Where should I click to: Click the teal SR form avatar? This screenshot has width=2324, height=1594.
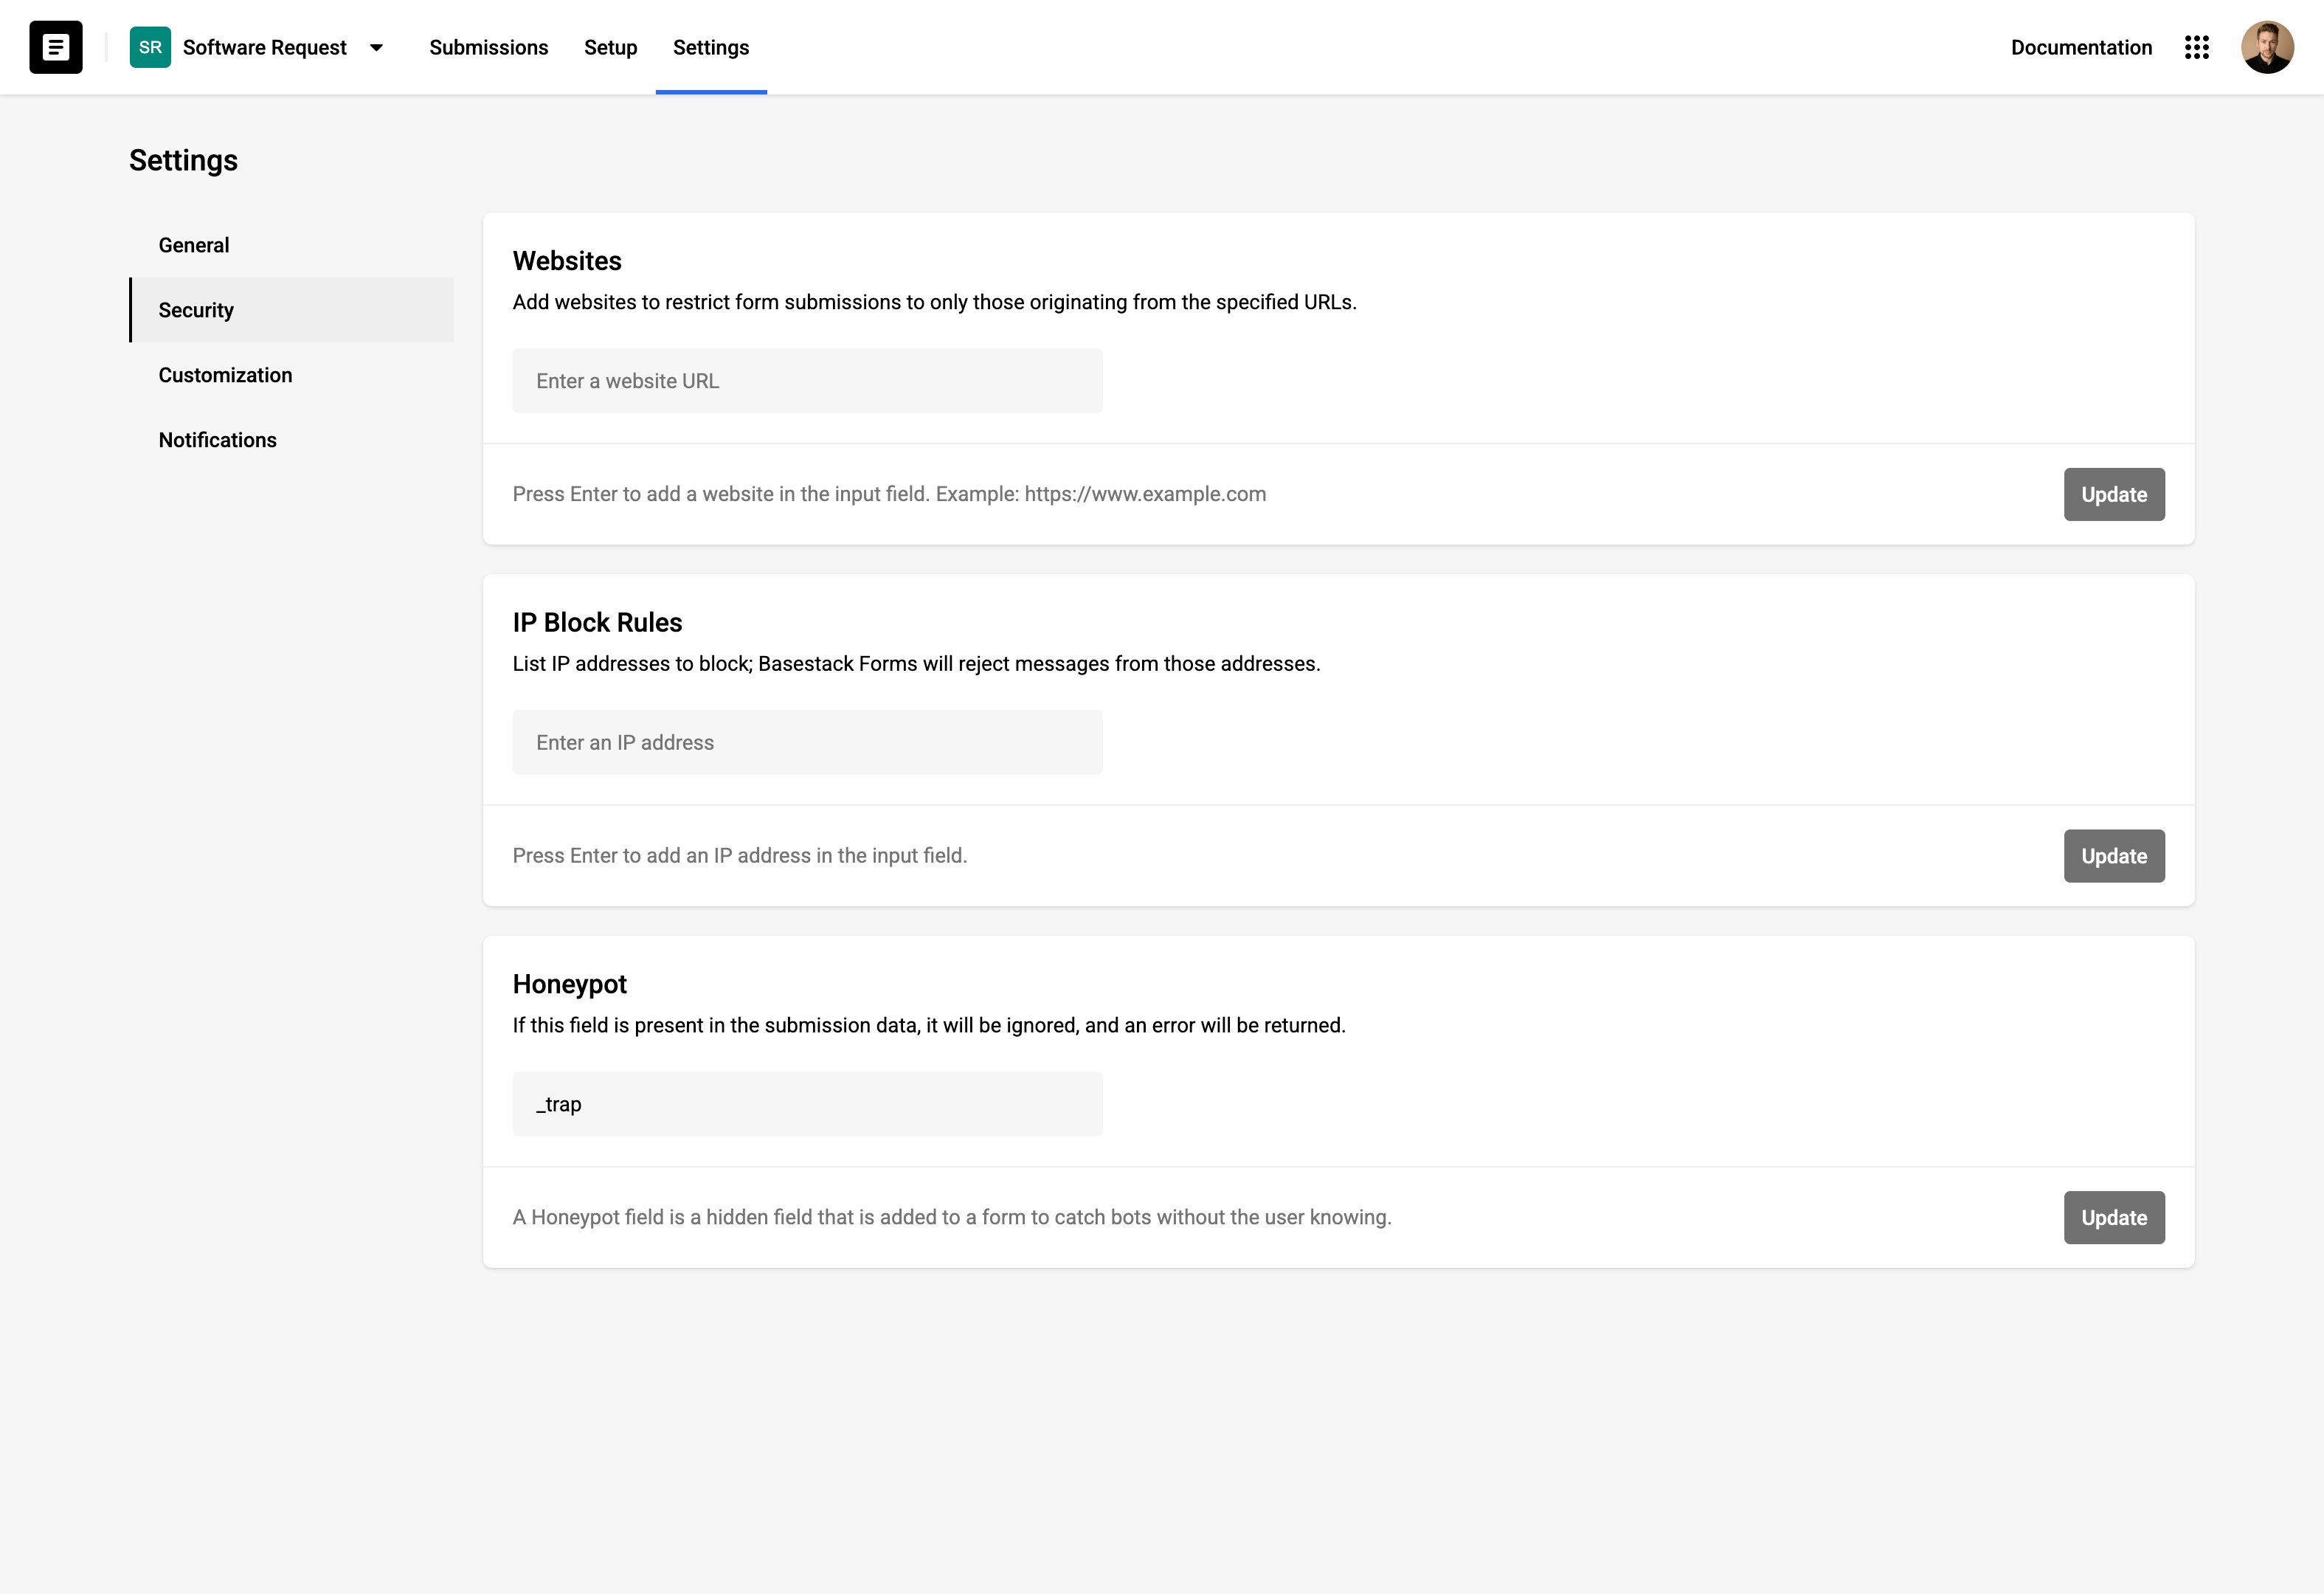click(x=150, y=47)
